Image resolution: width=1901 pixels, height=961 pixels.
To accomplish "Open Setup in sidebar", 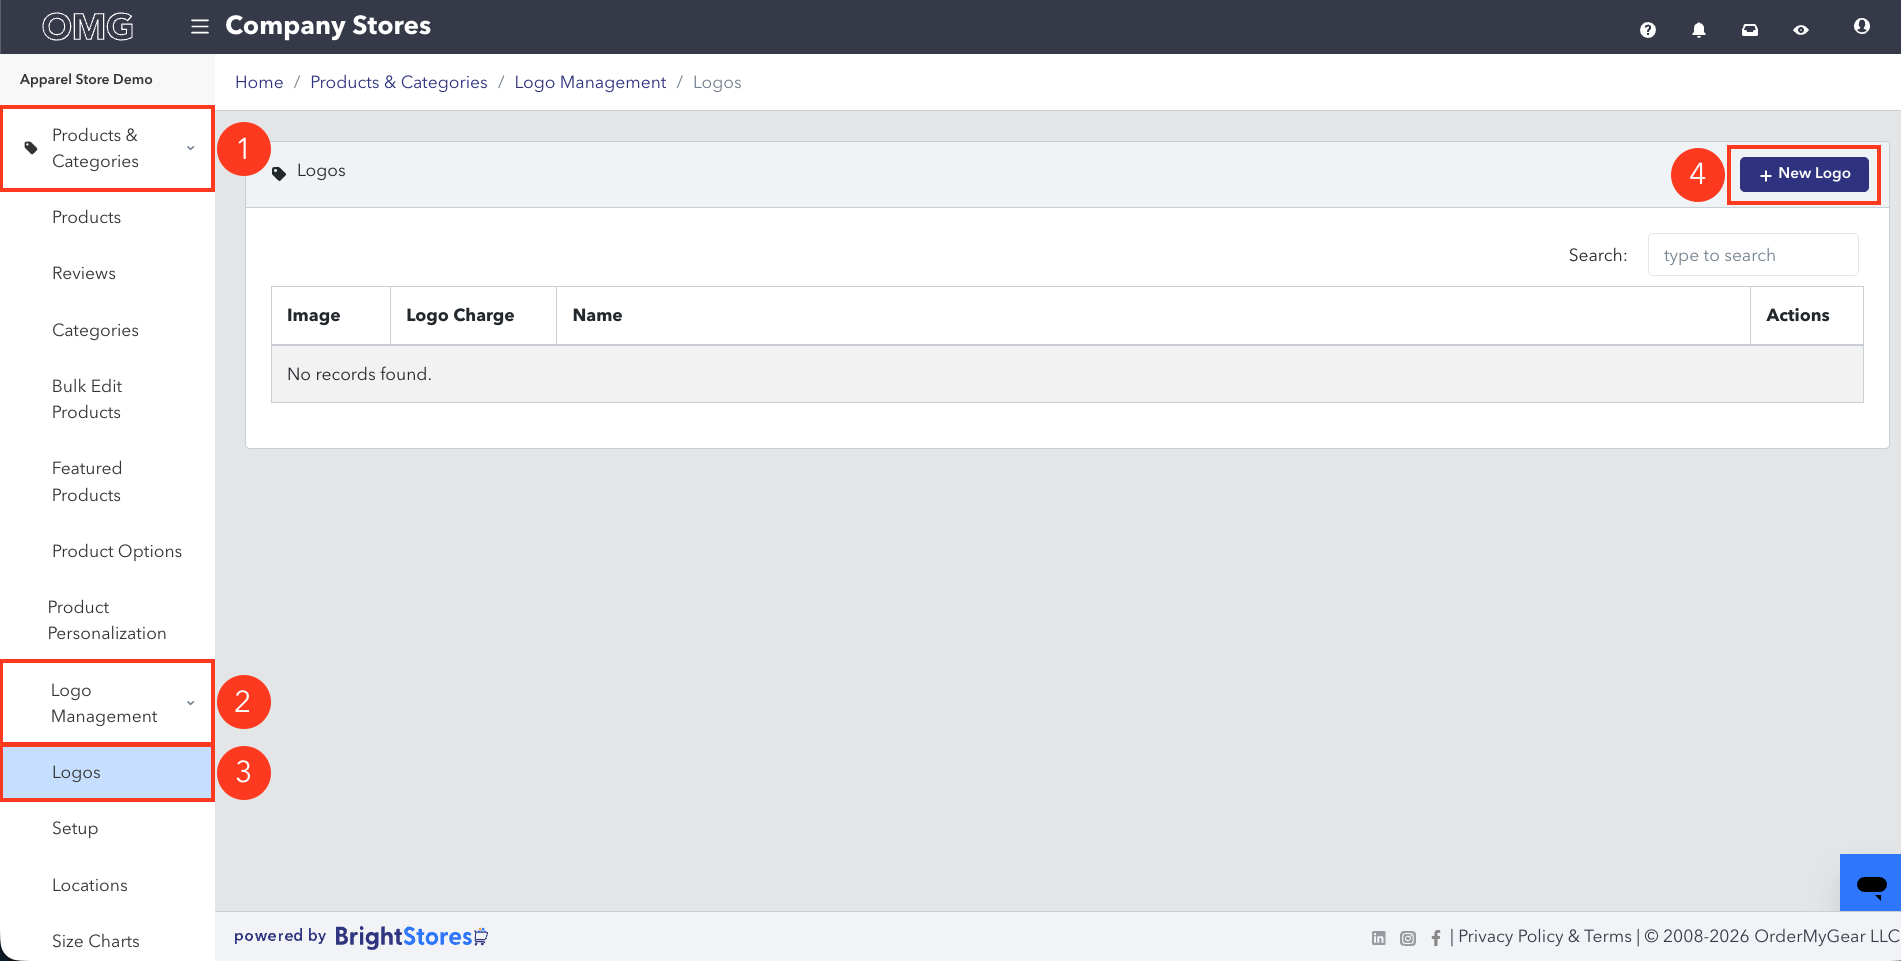I will [75, 828].
